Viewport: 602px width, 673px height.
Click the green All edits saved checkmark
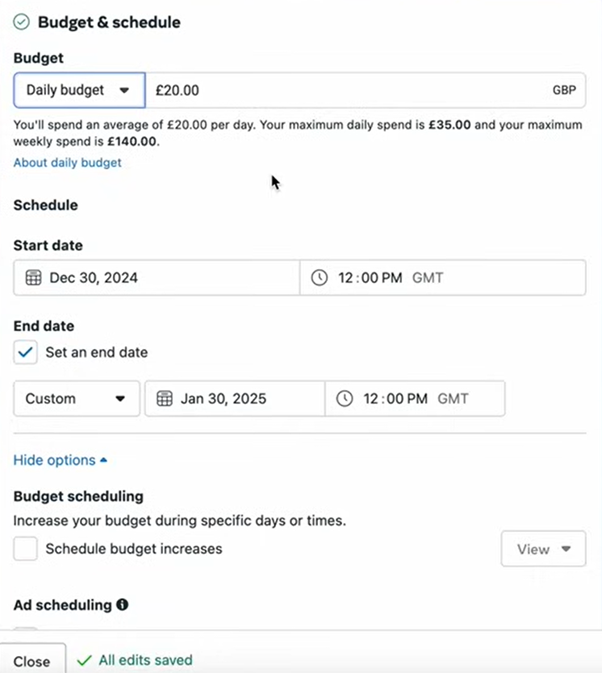(x=84, y=660)
